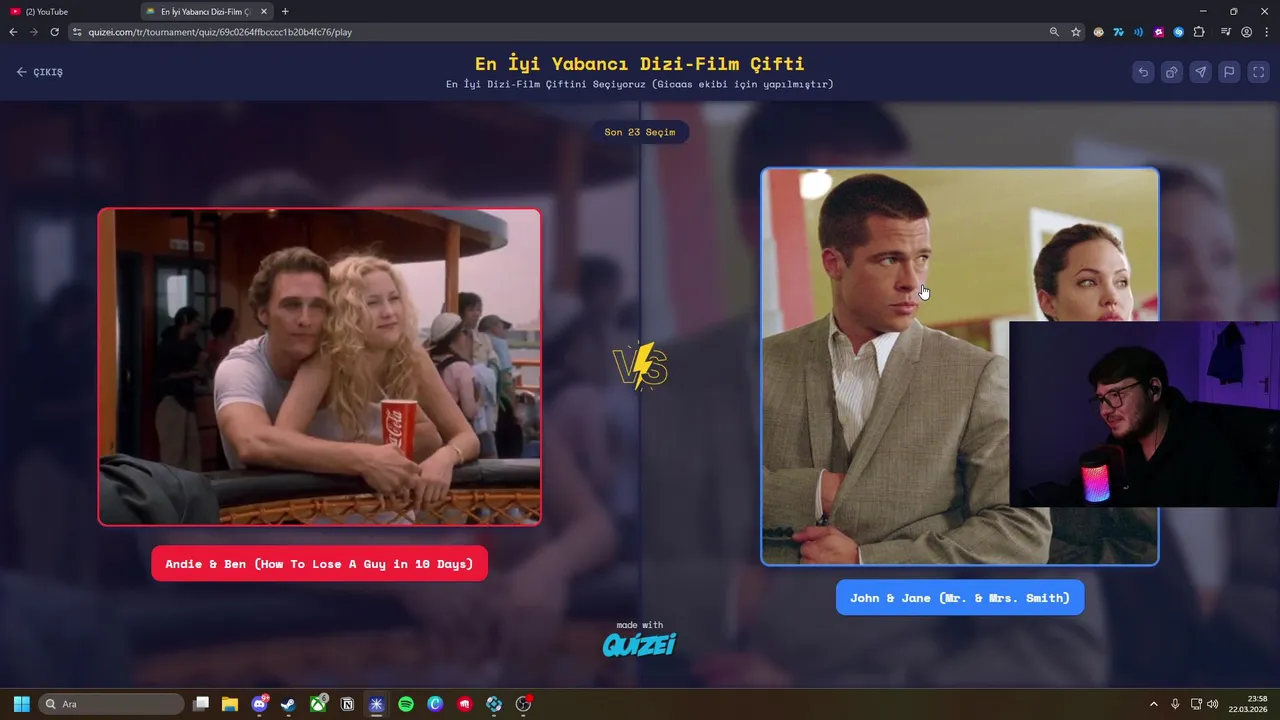Open File Explorer from the taskbar
This screenshot has height=720, width=1280.
[230, 704]
